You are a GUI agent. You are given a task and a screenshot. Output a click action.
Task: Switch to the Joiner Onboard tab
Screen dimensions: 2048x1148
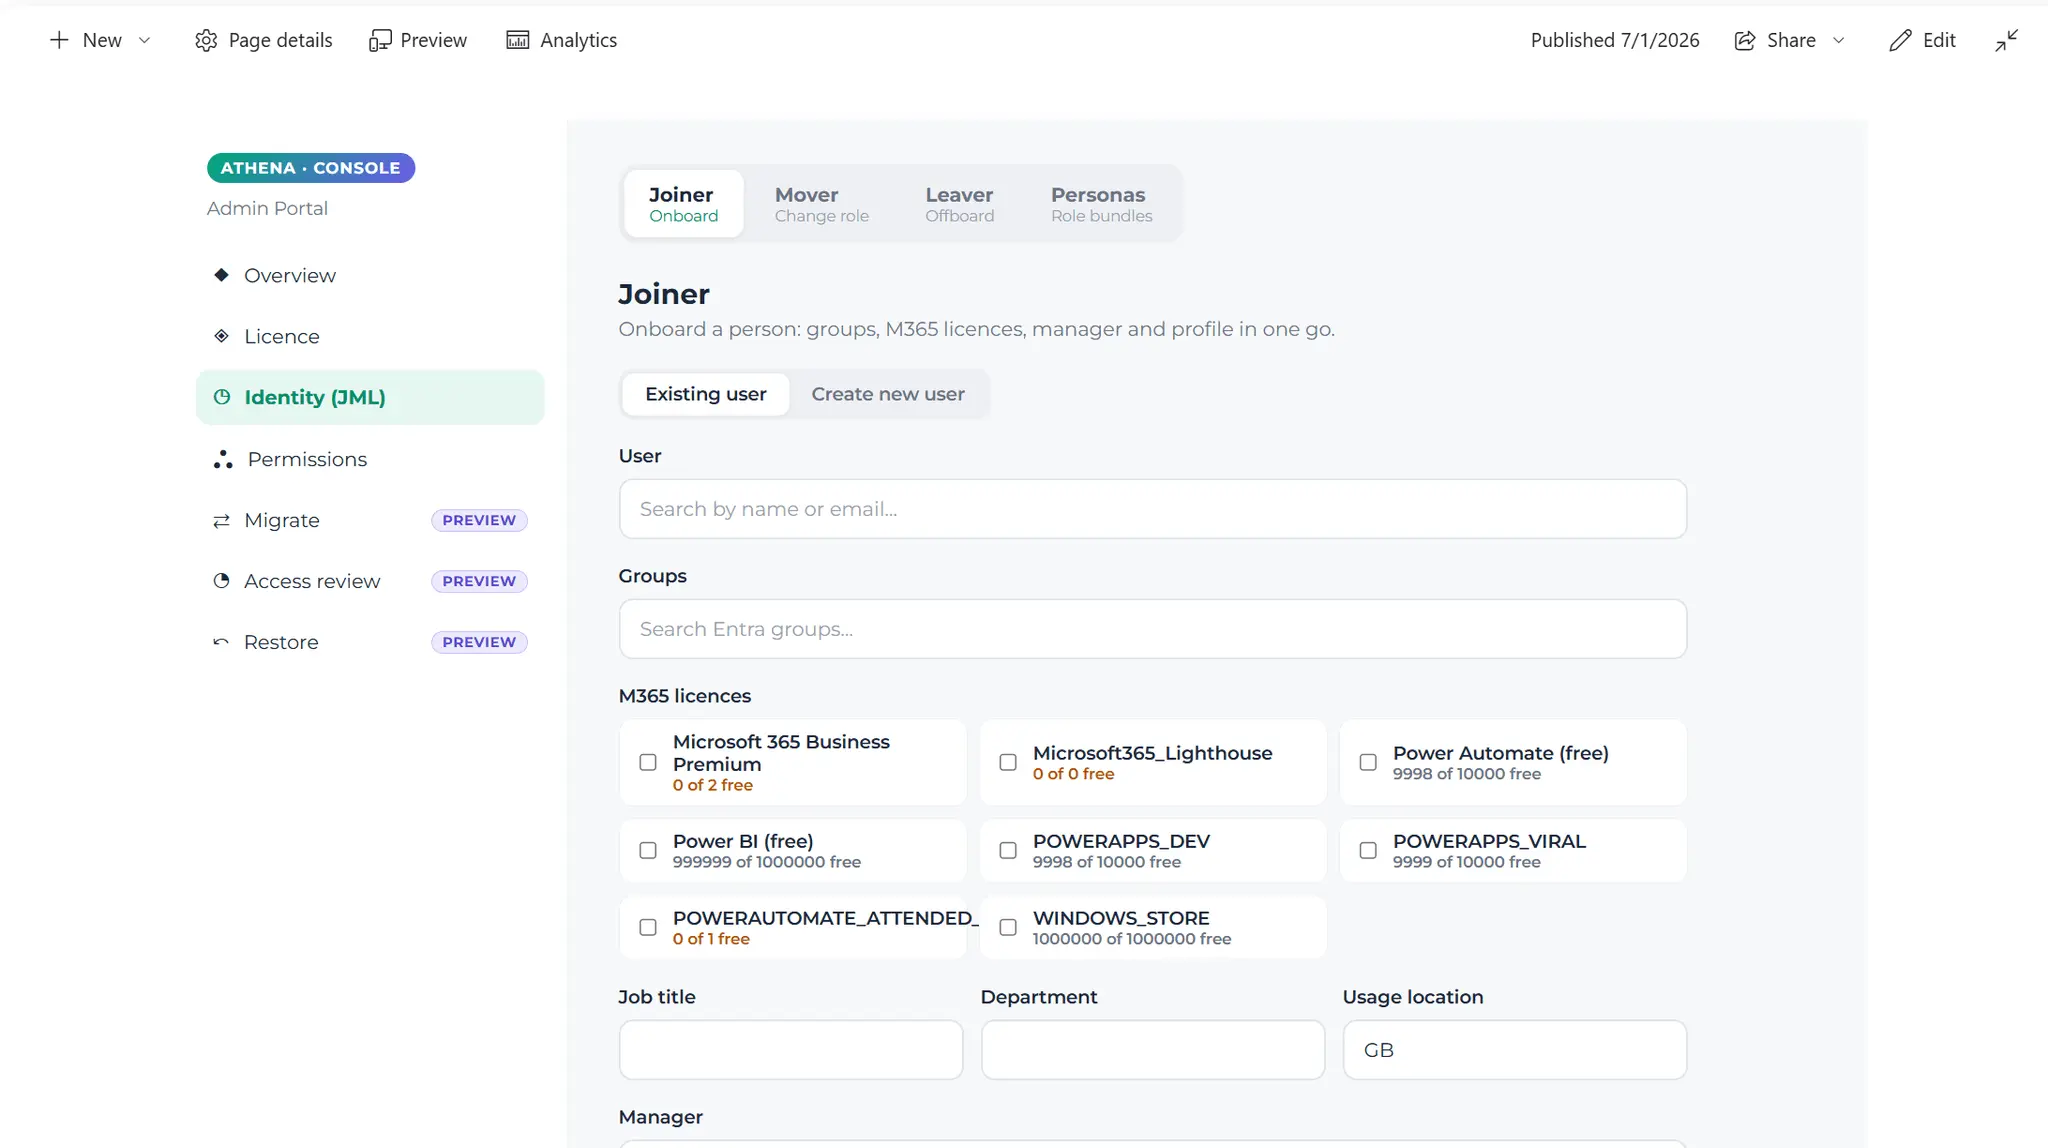[683, 204]
